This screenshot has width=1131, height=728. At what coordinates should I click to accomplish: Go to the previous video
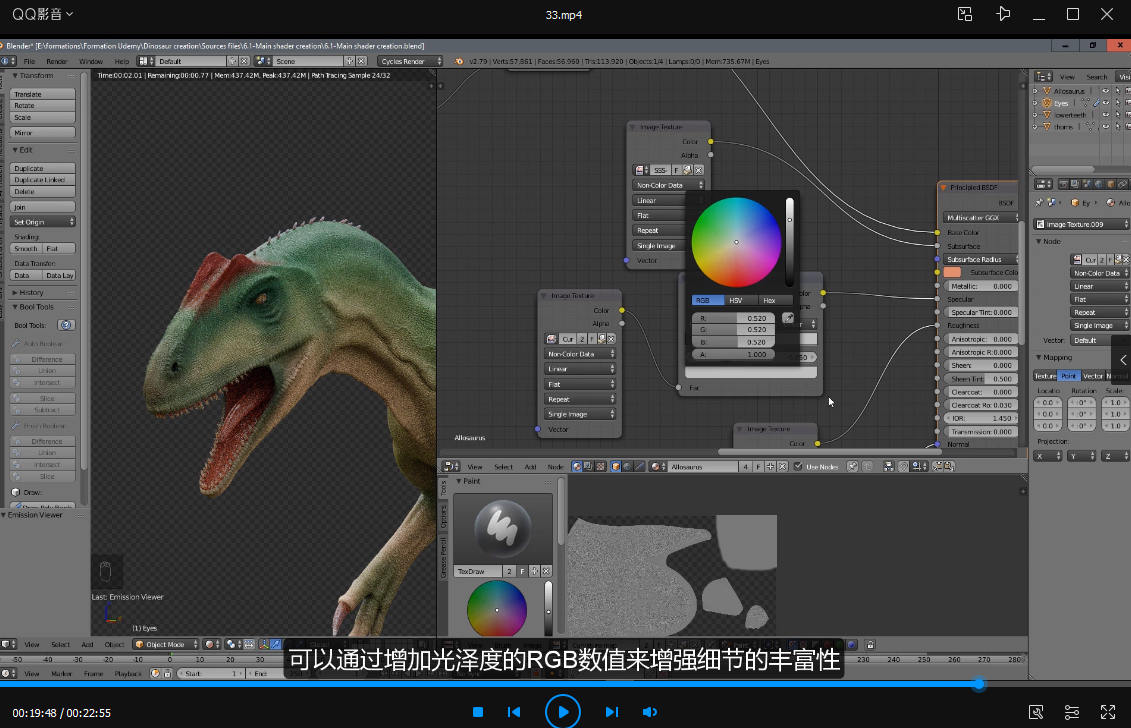514,712
